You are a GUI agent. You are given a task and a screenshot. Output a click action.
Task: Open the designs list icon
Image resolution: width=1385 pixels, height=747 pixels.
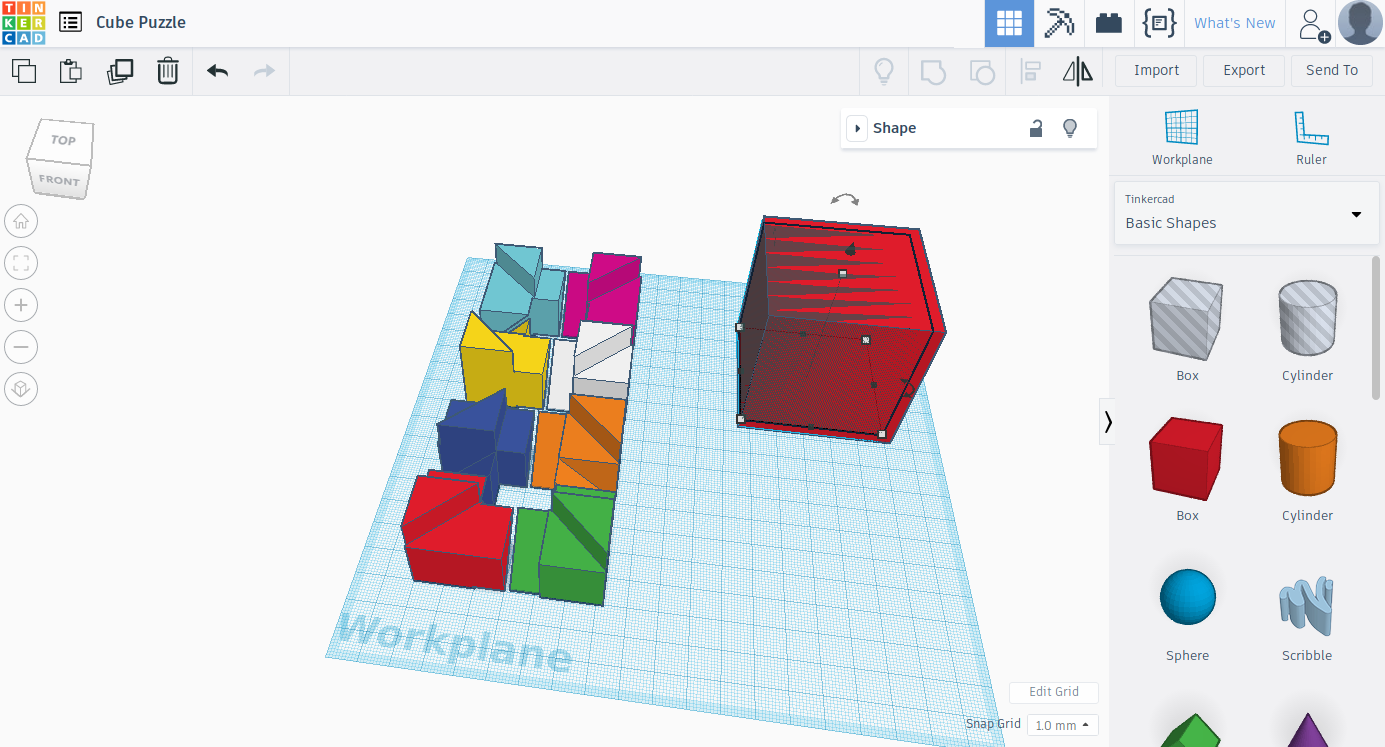(70, 22)
